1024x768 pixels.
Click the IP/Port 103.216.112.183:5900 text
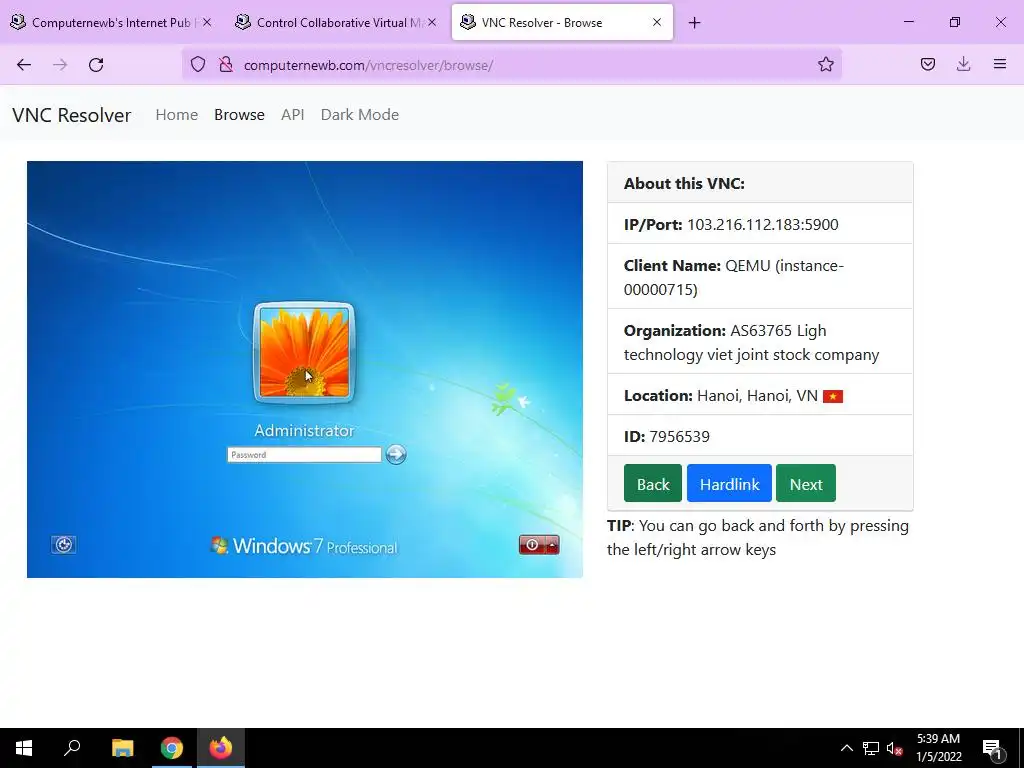tap(731, 225)
